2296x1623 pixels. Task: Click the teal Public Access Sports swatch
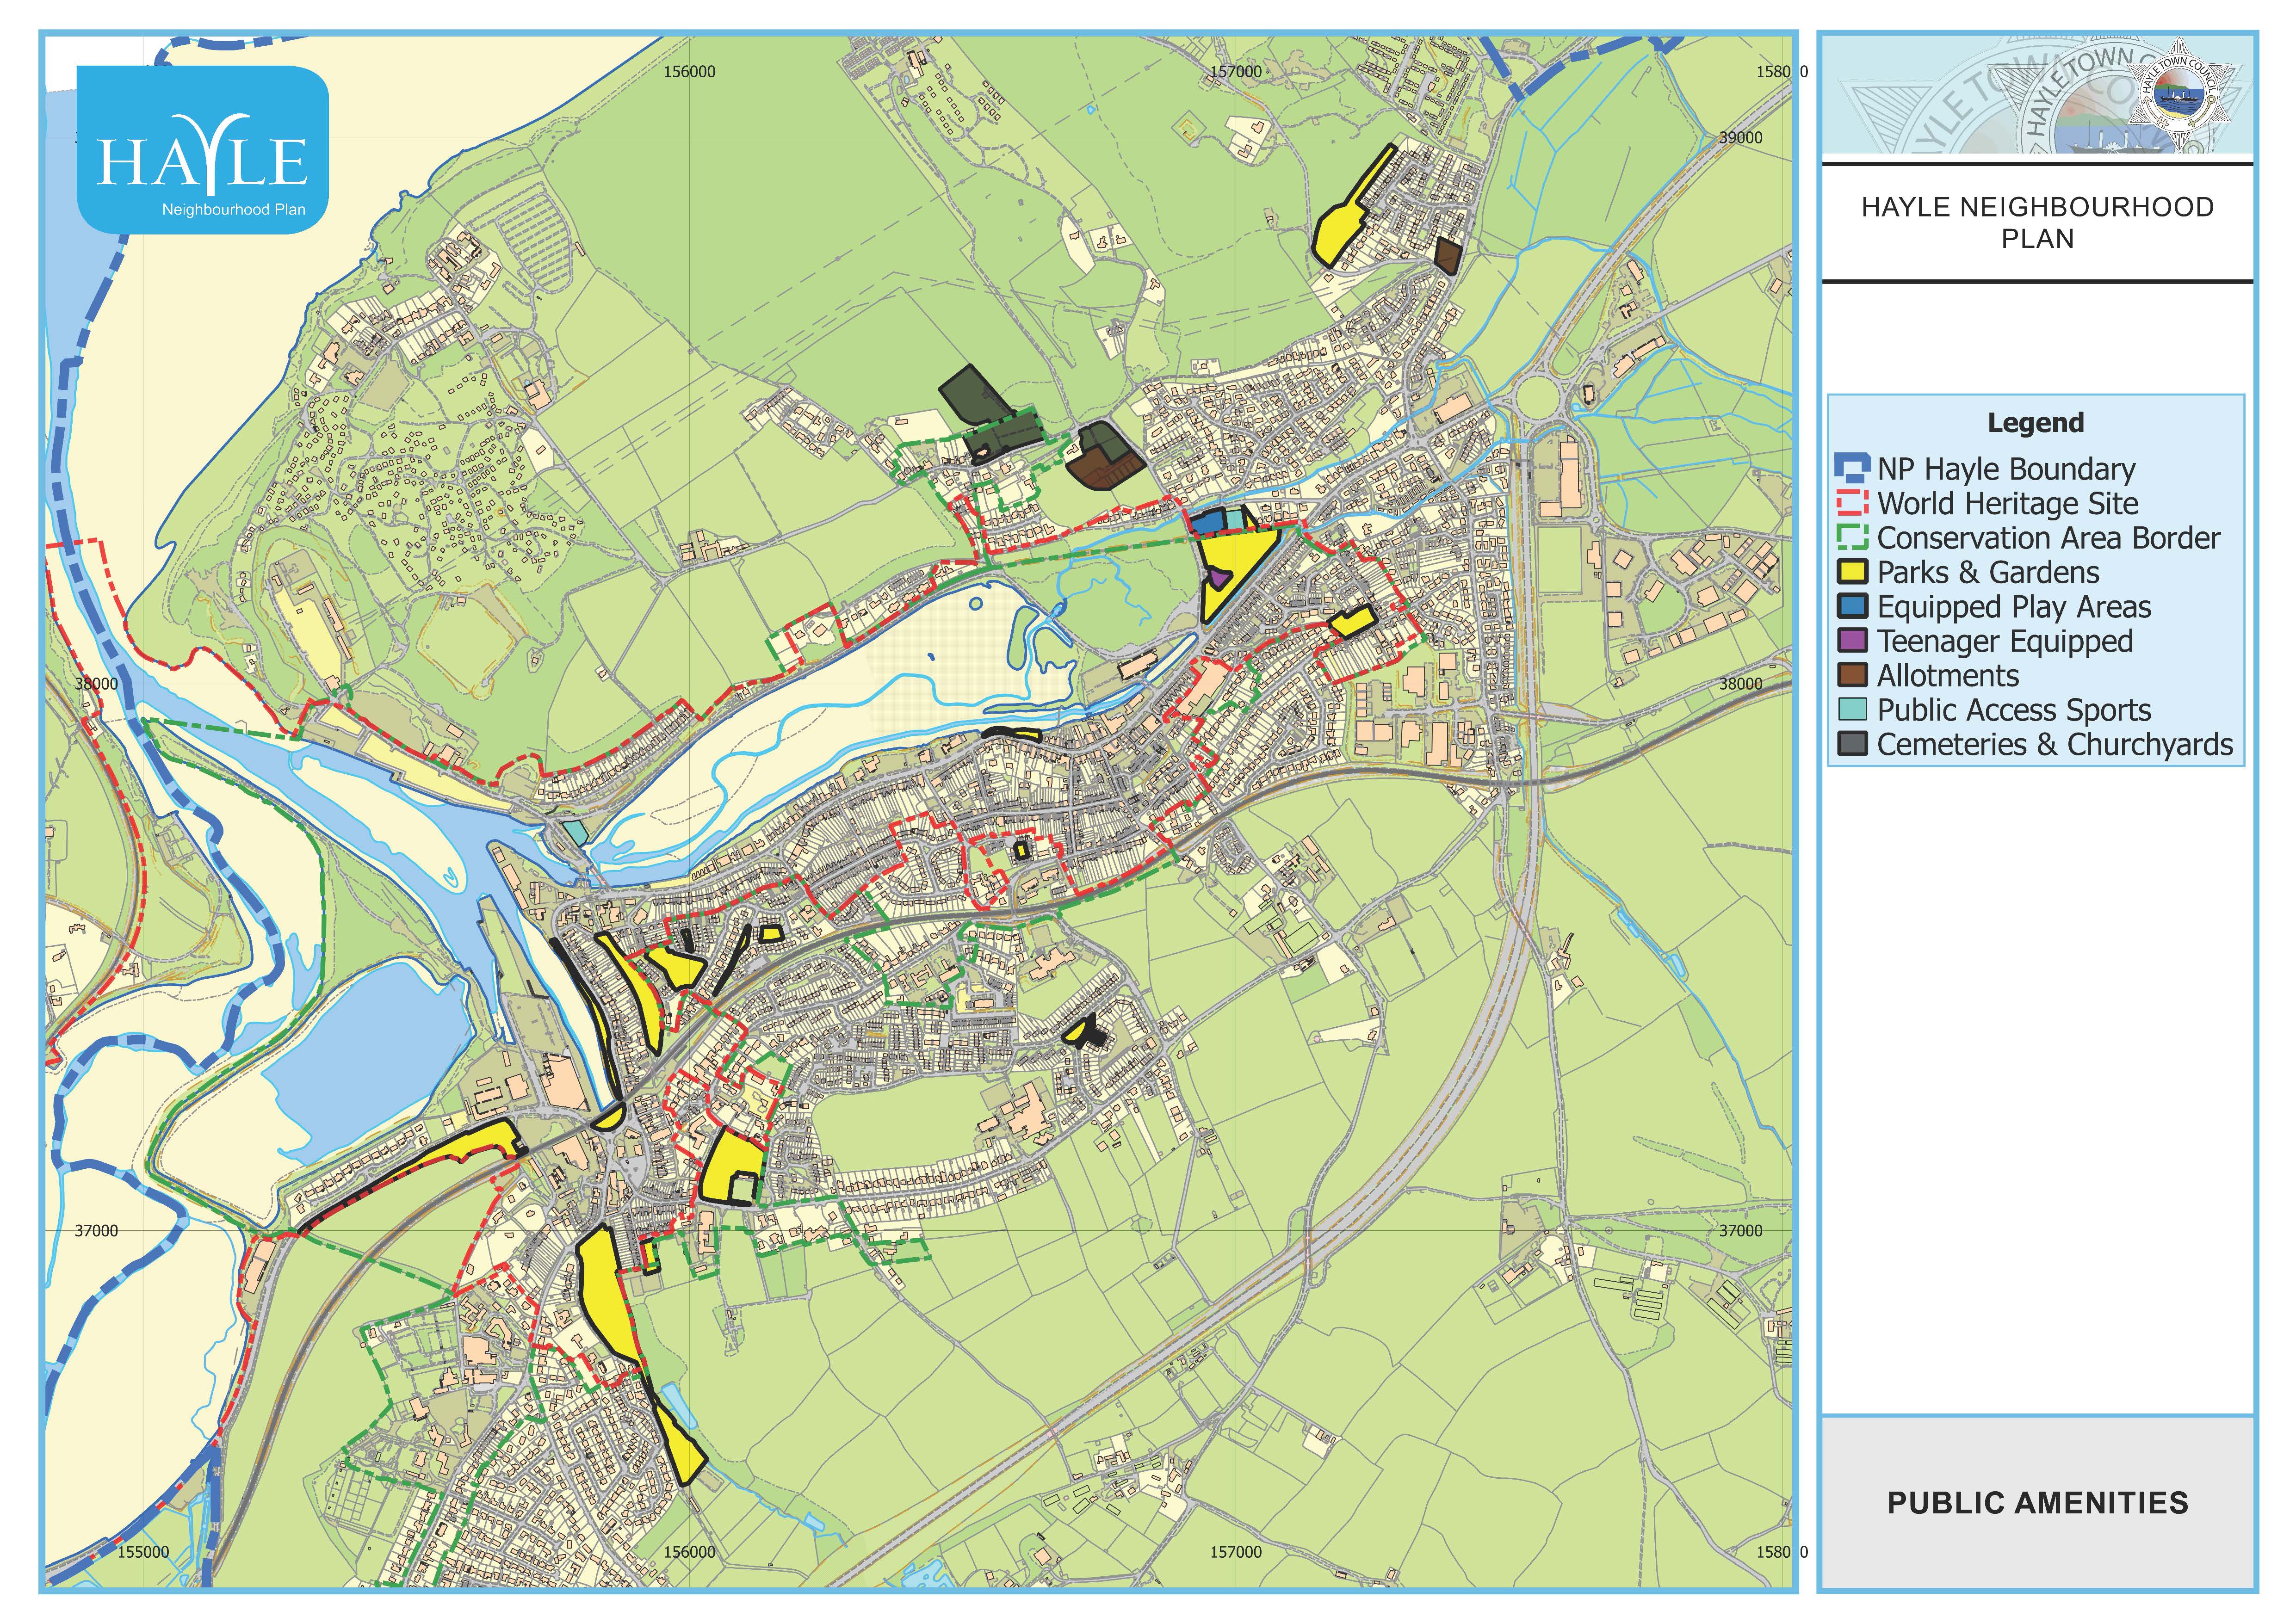[x=1852, y=710]
